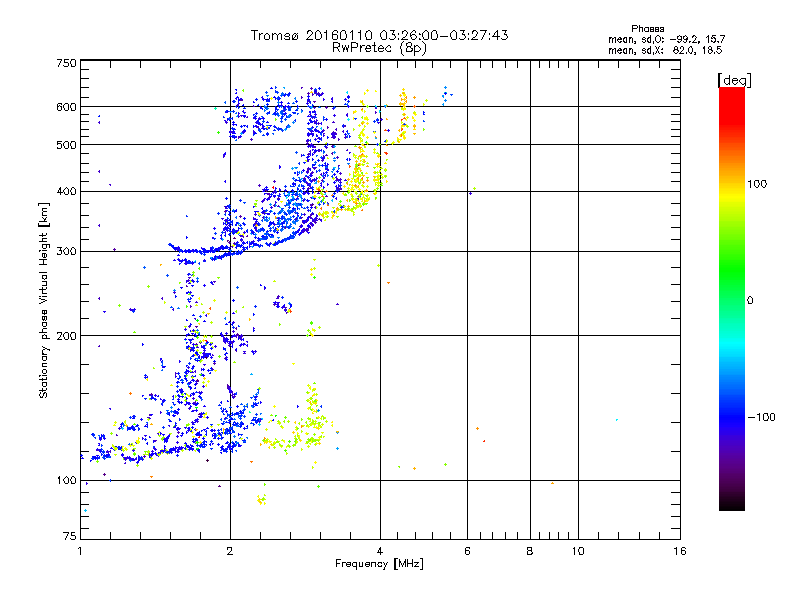Click the 'mean, sd,O: -99.2, 15.7' line
This screenshot has height=600, width=800.
tap(666, 39)
